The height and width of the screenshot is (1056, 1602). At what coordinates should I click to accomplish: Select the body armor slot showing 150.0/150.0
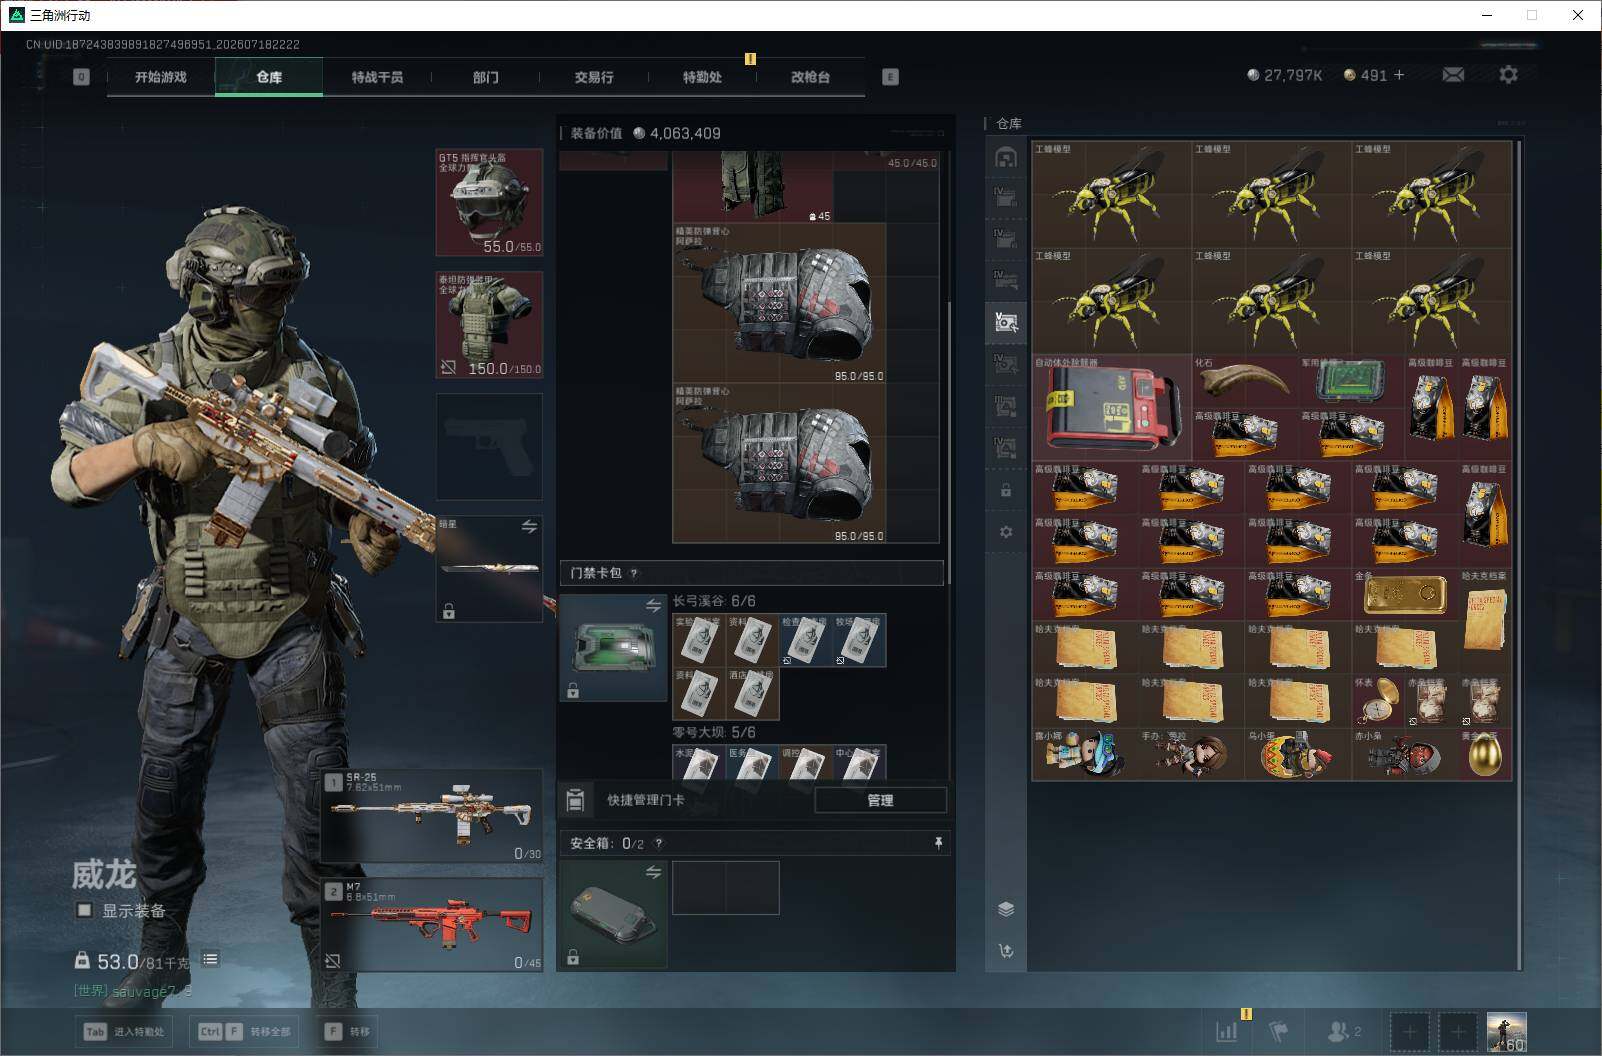click(489, 325)
